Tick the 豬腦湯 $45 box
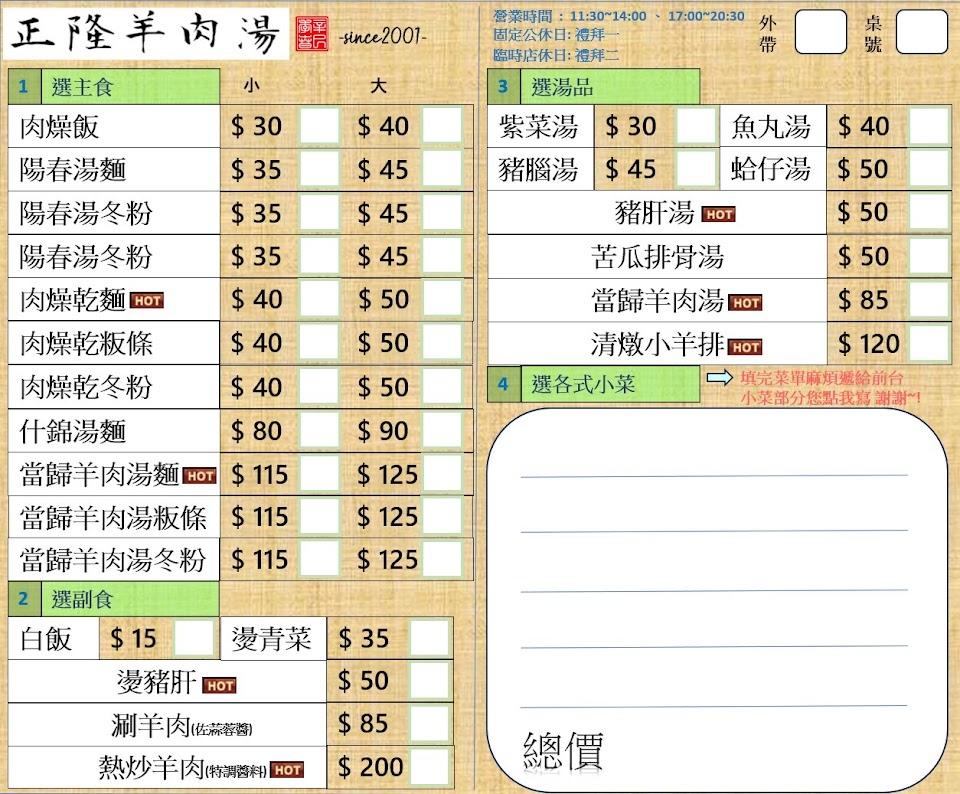 [696, 169]
